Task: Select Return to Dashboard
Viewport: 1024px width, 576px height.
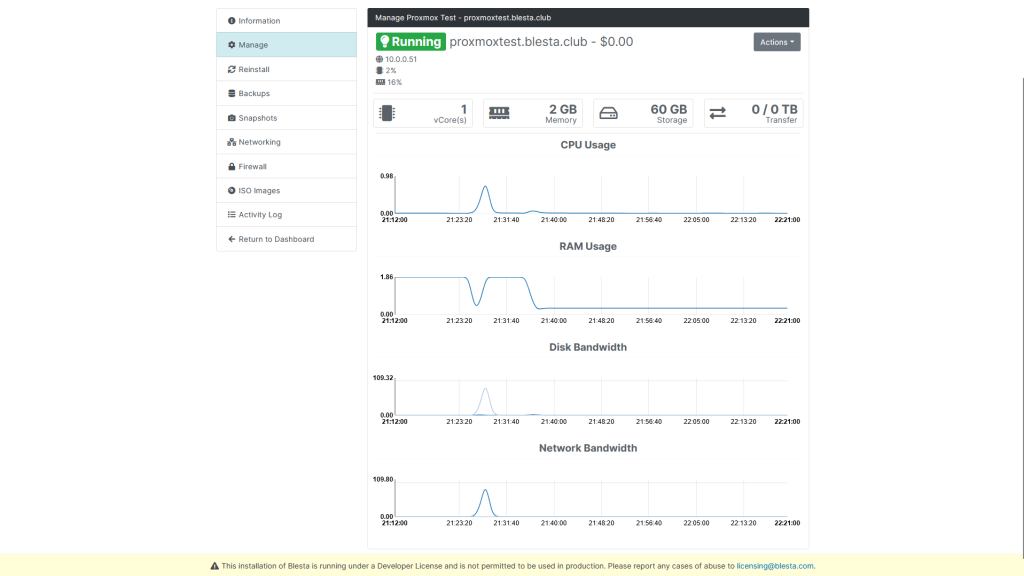Action: pos(276,239)
